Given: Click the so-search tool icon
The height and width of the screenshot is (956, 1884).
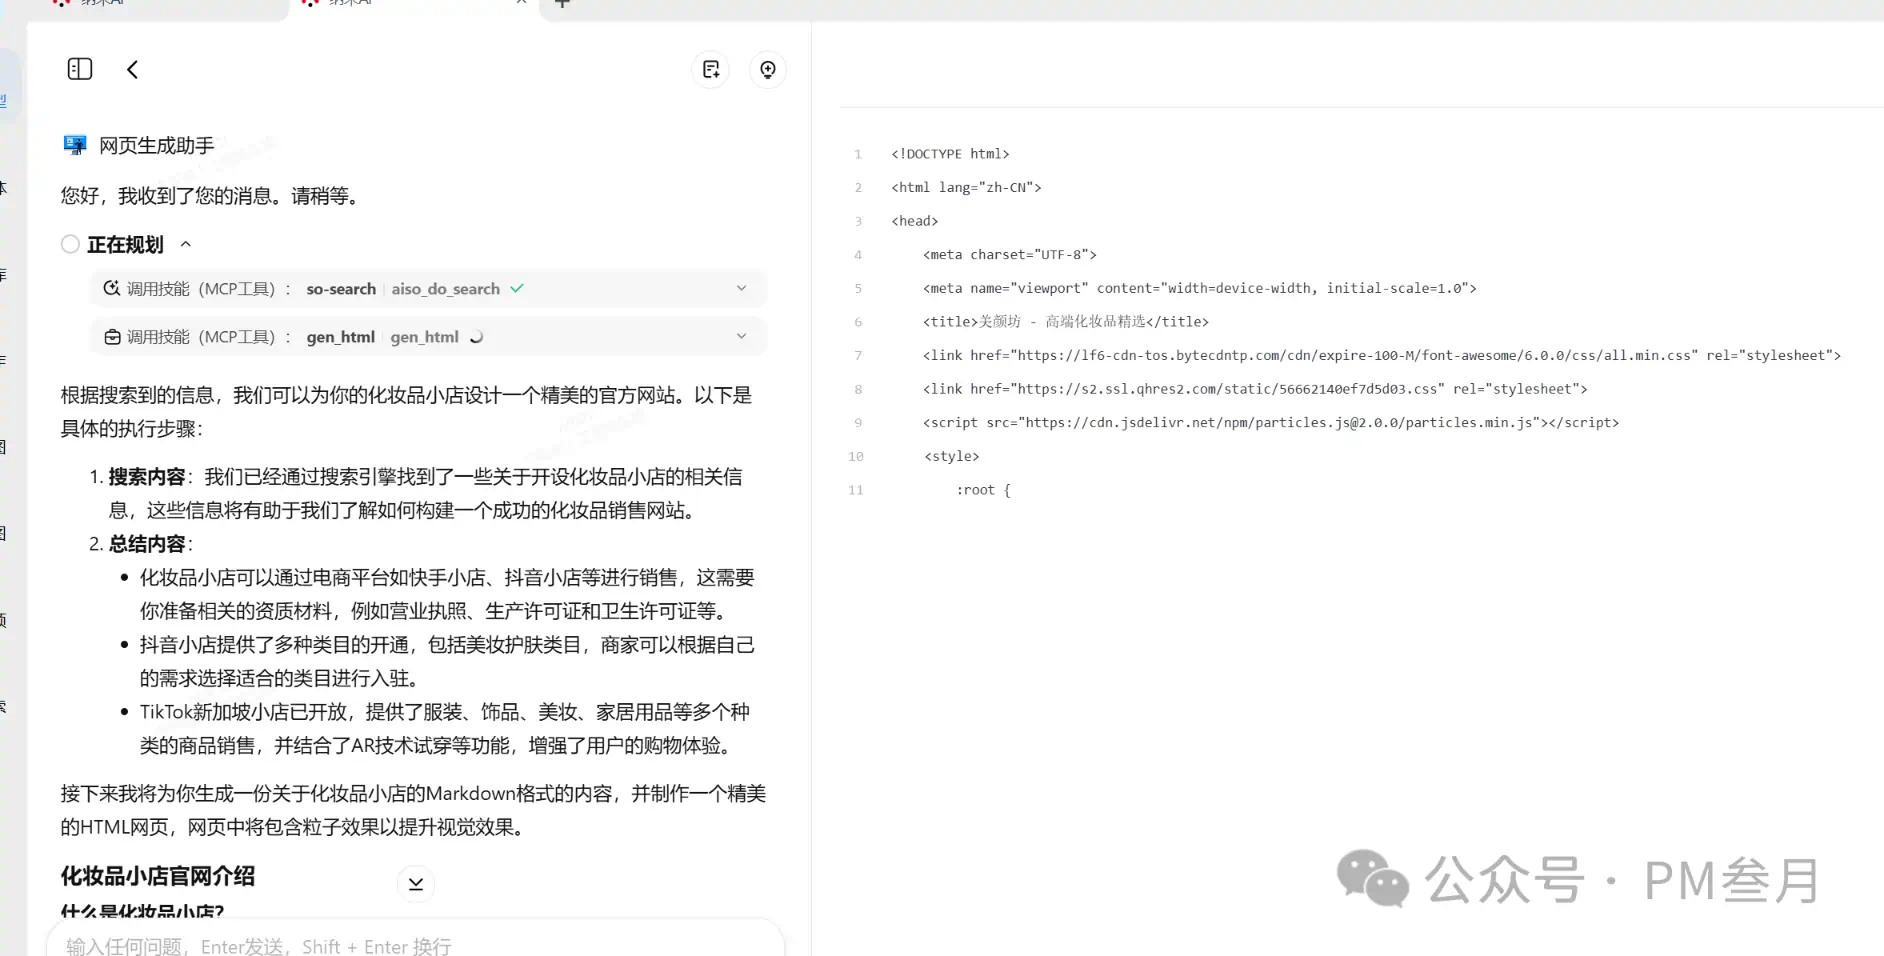Looking at the screenshot, I should tap(112, 289).
